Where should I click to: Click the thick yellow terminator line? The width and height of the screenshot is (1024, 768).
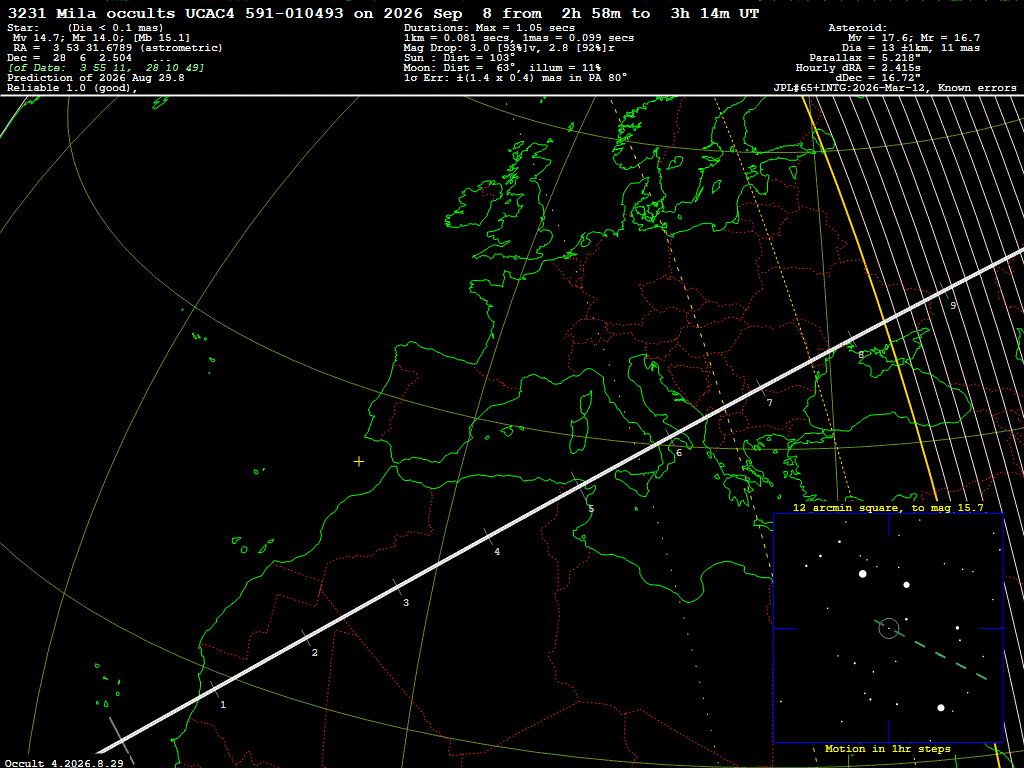click(x=869, y=298)
